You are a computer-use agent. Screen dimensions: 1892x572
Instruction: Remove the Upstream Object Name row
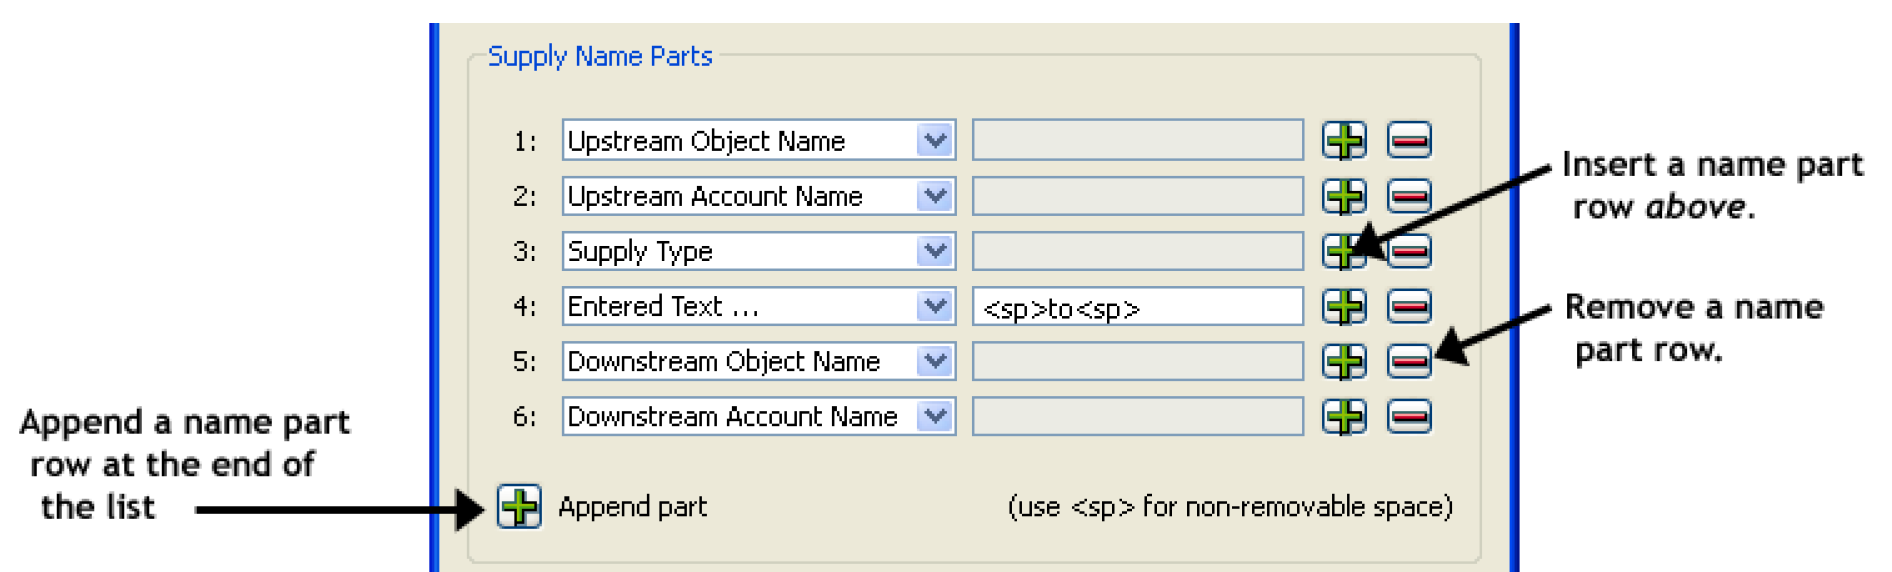1408,141
